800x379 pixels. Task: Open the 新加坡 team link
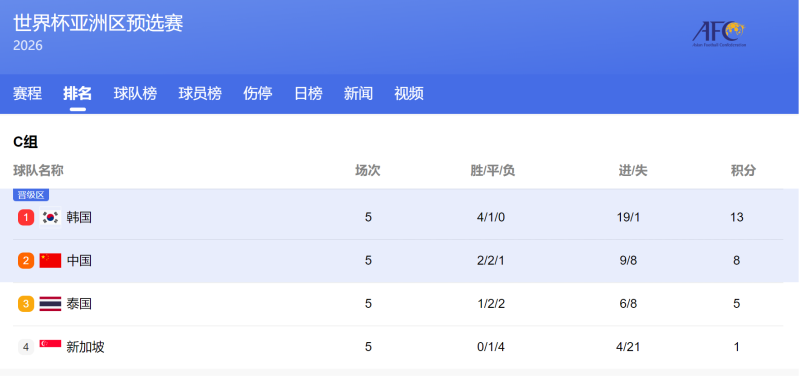pyautogui.click(x=86, y=347)
